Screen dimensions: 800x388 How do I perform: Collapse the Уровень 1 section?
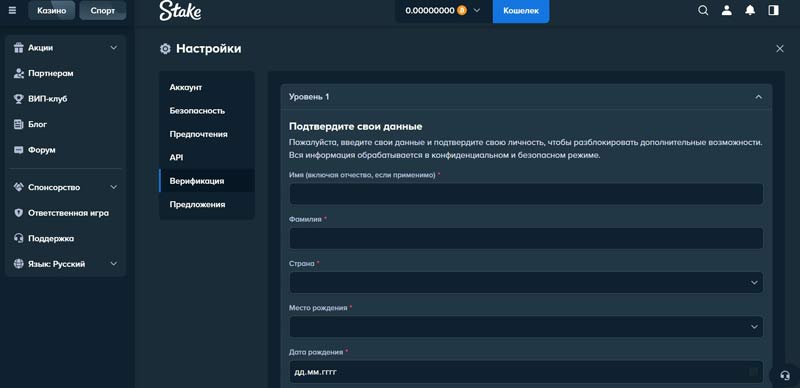pyautogui.click(x=759, y=97)
